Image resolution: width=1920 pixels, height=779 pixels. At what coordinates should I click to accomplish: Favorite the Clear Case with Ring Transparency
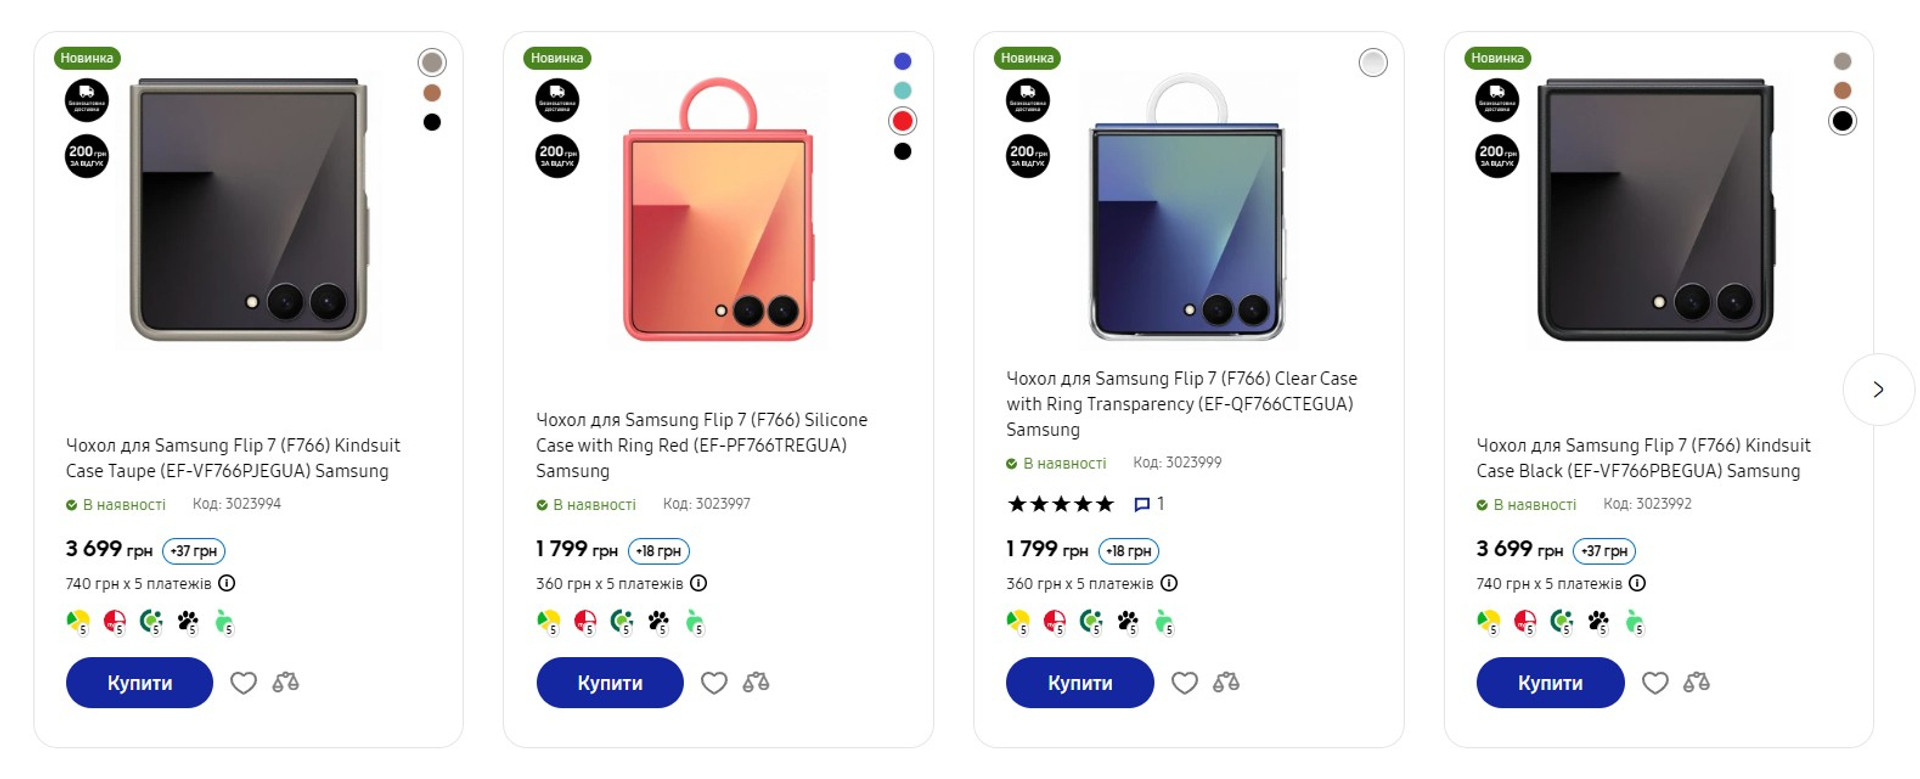[x=1184, y=683]
